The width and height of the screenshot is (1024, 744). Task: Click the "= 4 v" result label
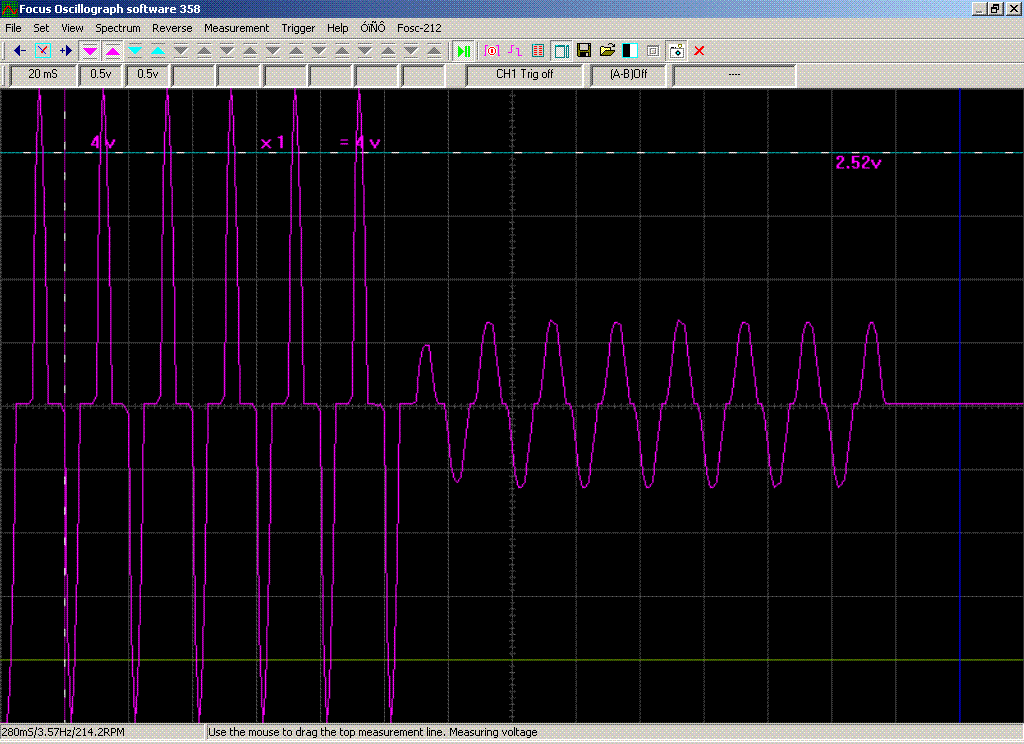pos(360,143)
